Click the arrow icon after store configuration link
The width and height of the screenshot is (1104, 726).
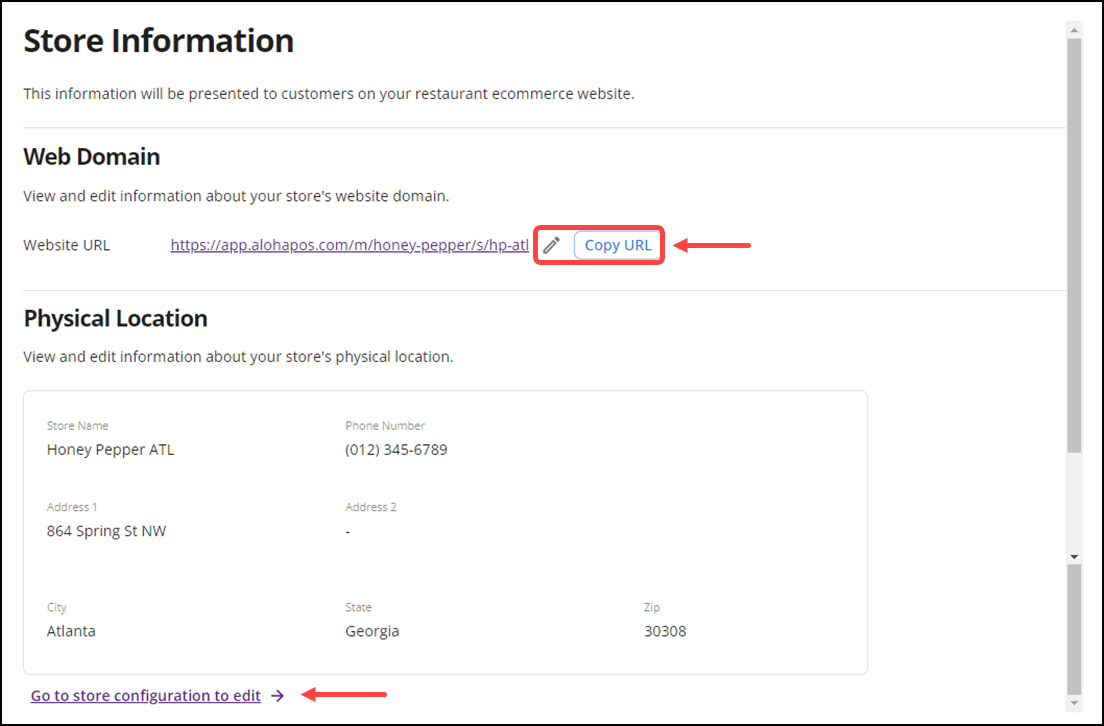277,695
